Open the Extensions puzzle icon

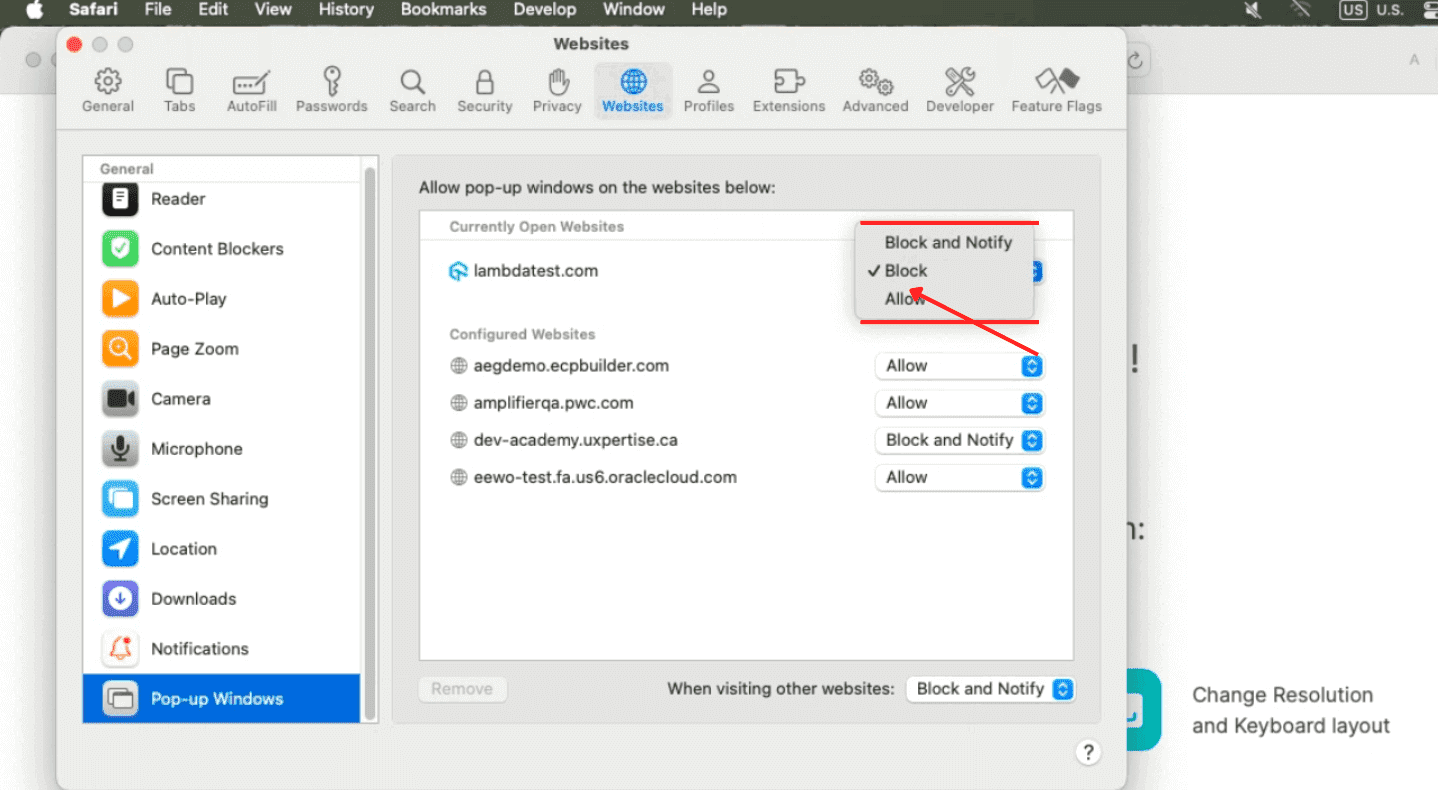(789, 91)
